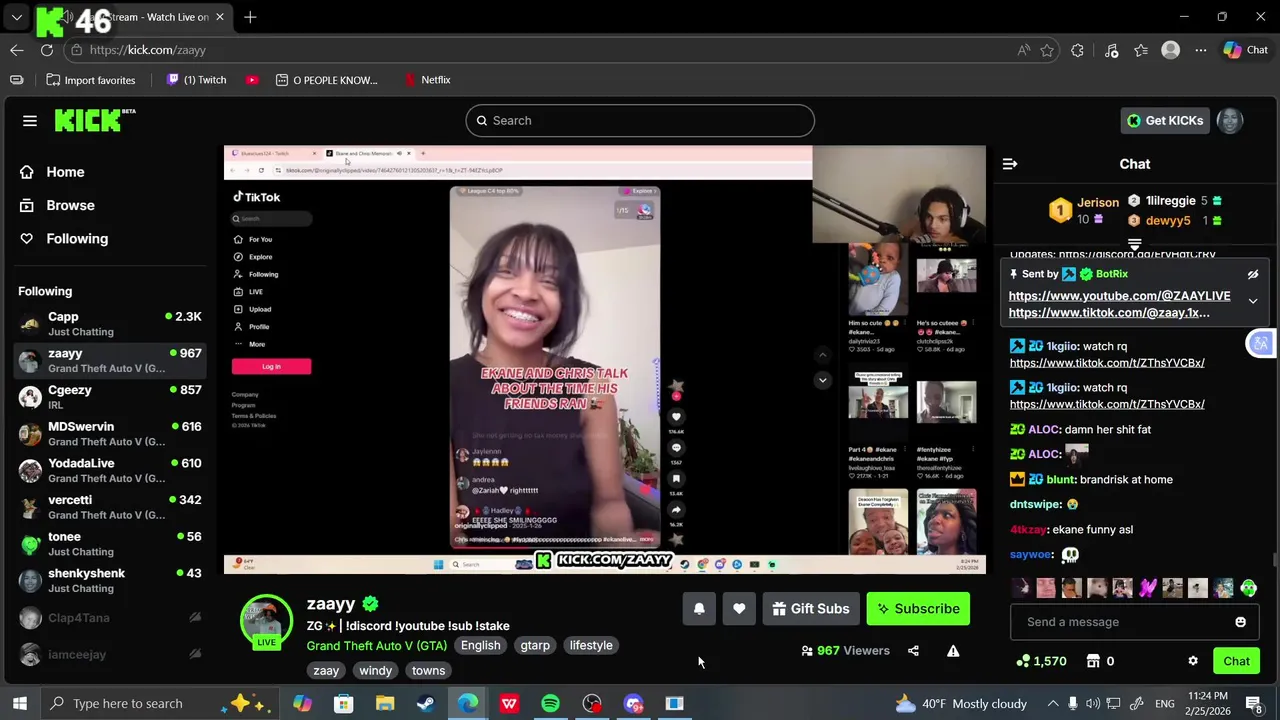Viewport: 1280px width, 720px height.
Task: Share the stream via share icon
Action: click(x=913, y=651)
